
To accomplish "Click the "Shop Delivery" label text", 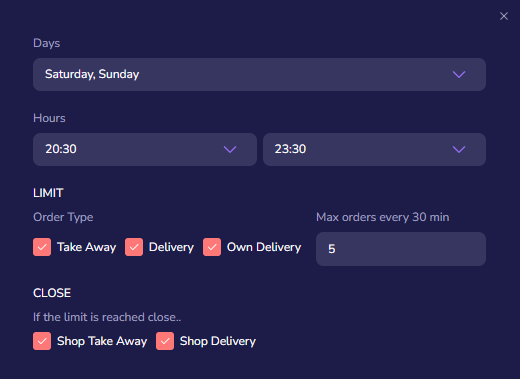I will pos(218,341).
